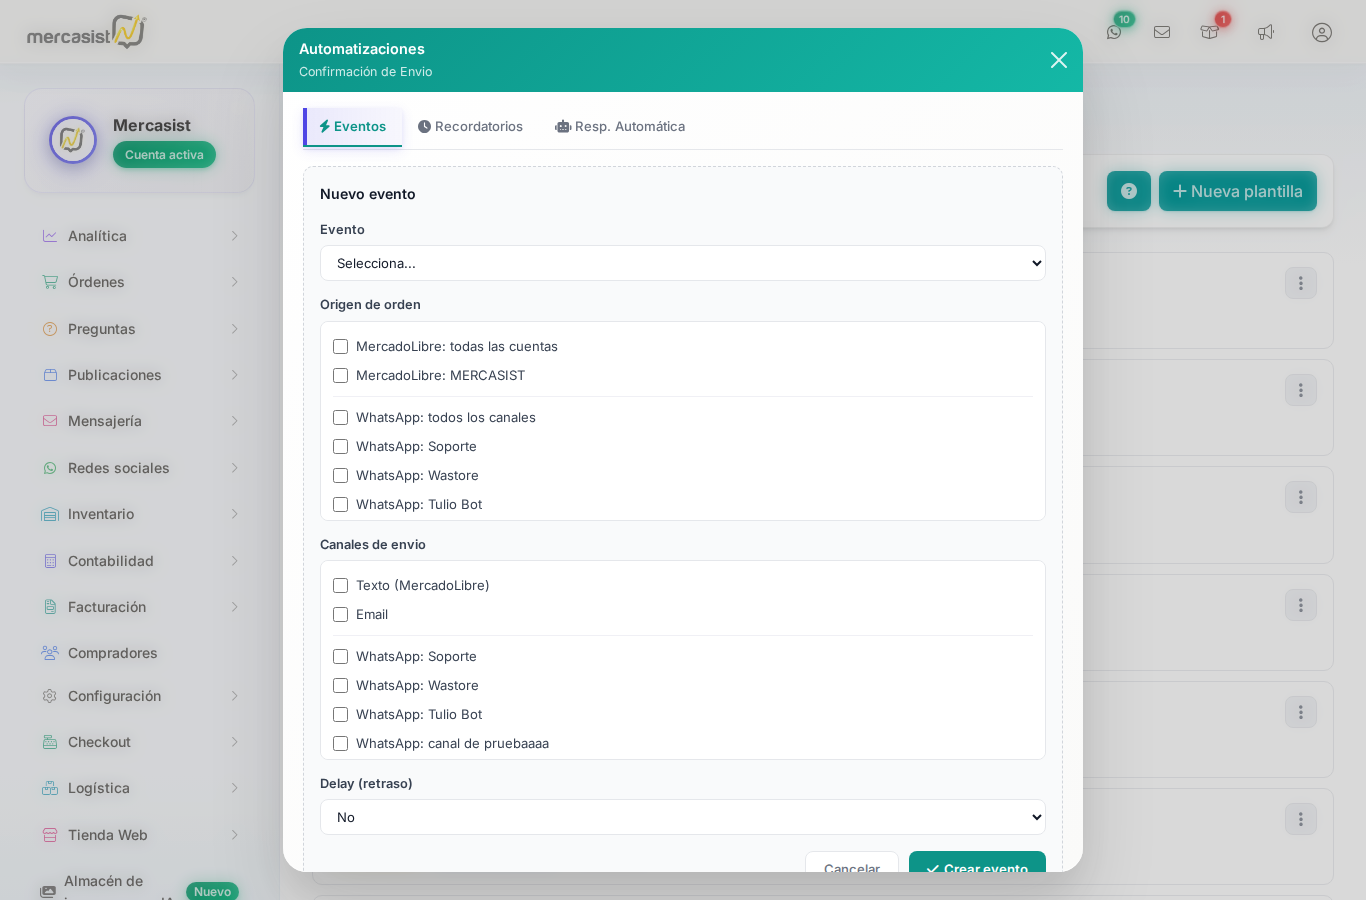Open the mail envelope icon in header

(x=1162, y=32)
